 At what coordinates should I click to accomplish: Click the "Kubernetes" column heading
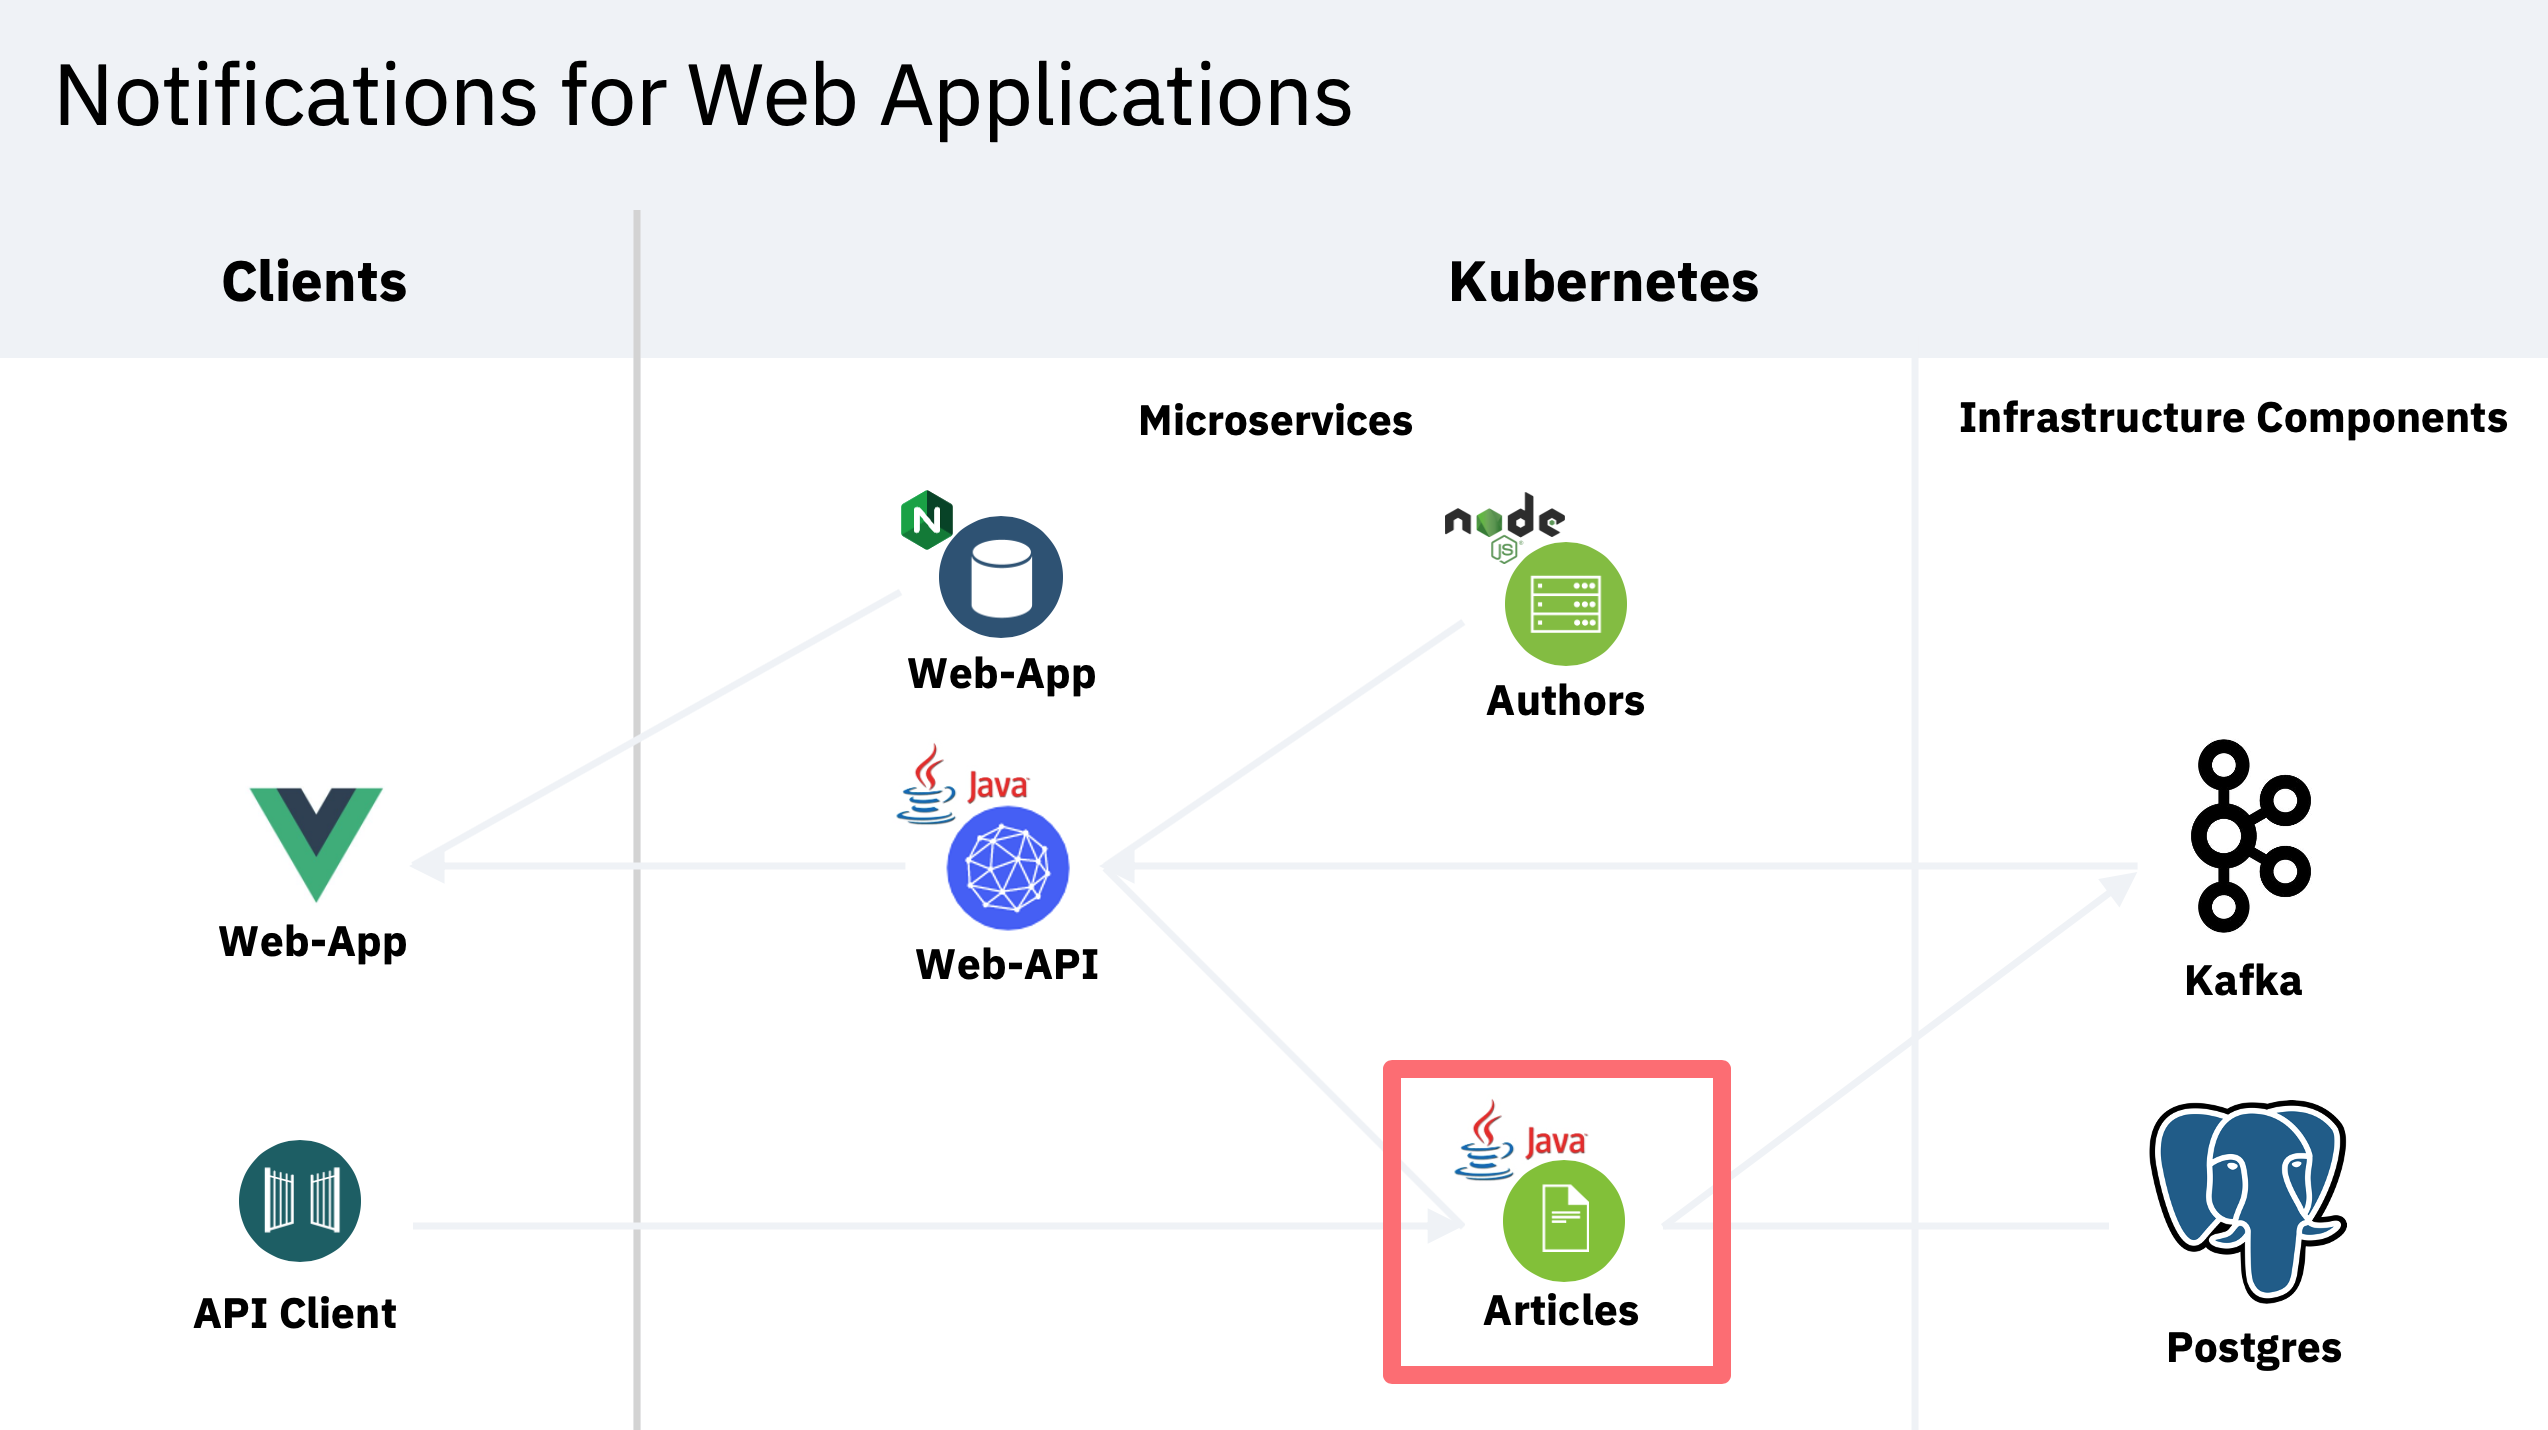[x=1604, y=282]
